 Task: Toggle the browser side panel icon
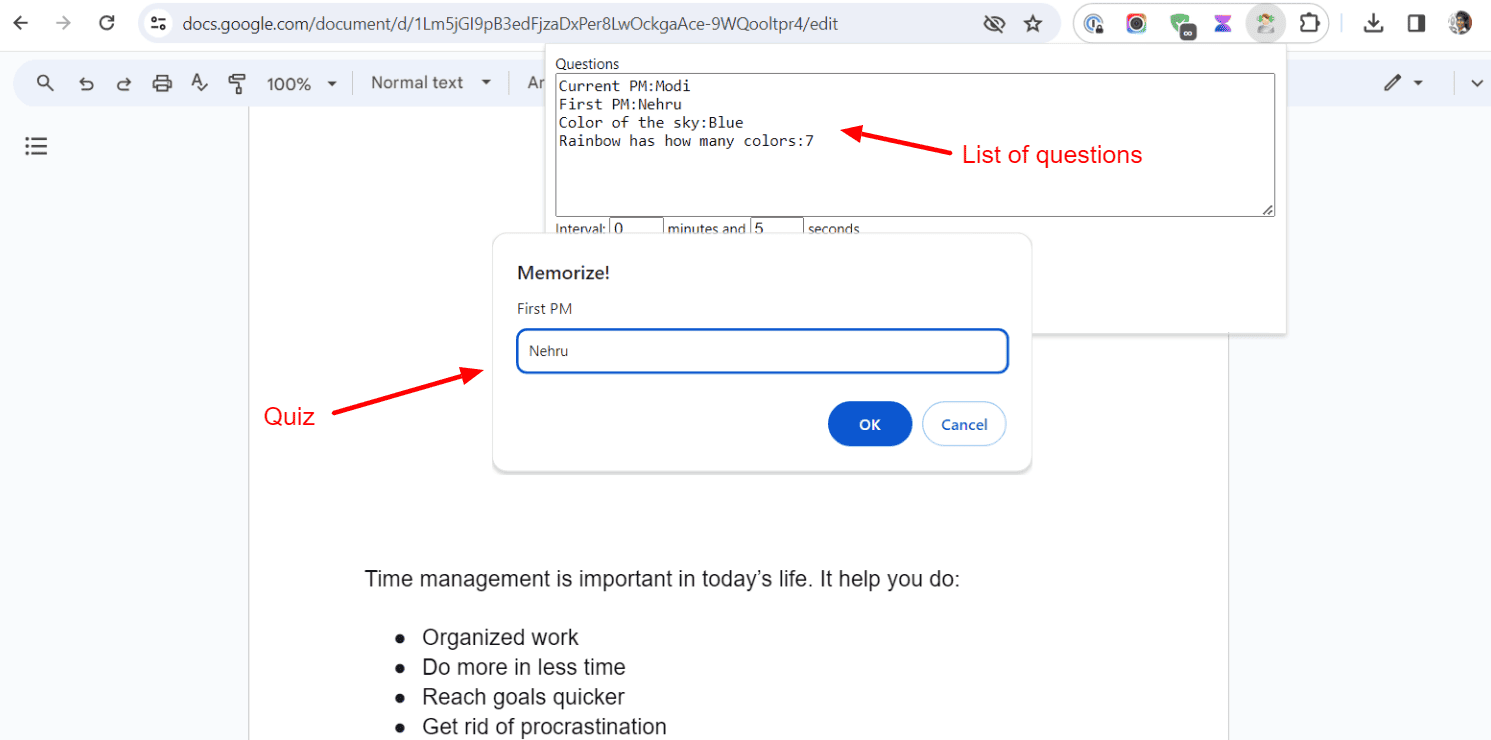click(x=1416, y=23)
